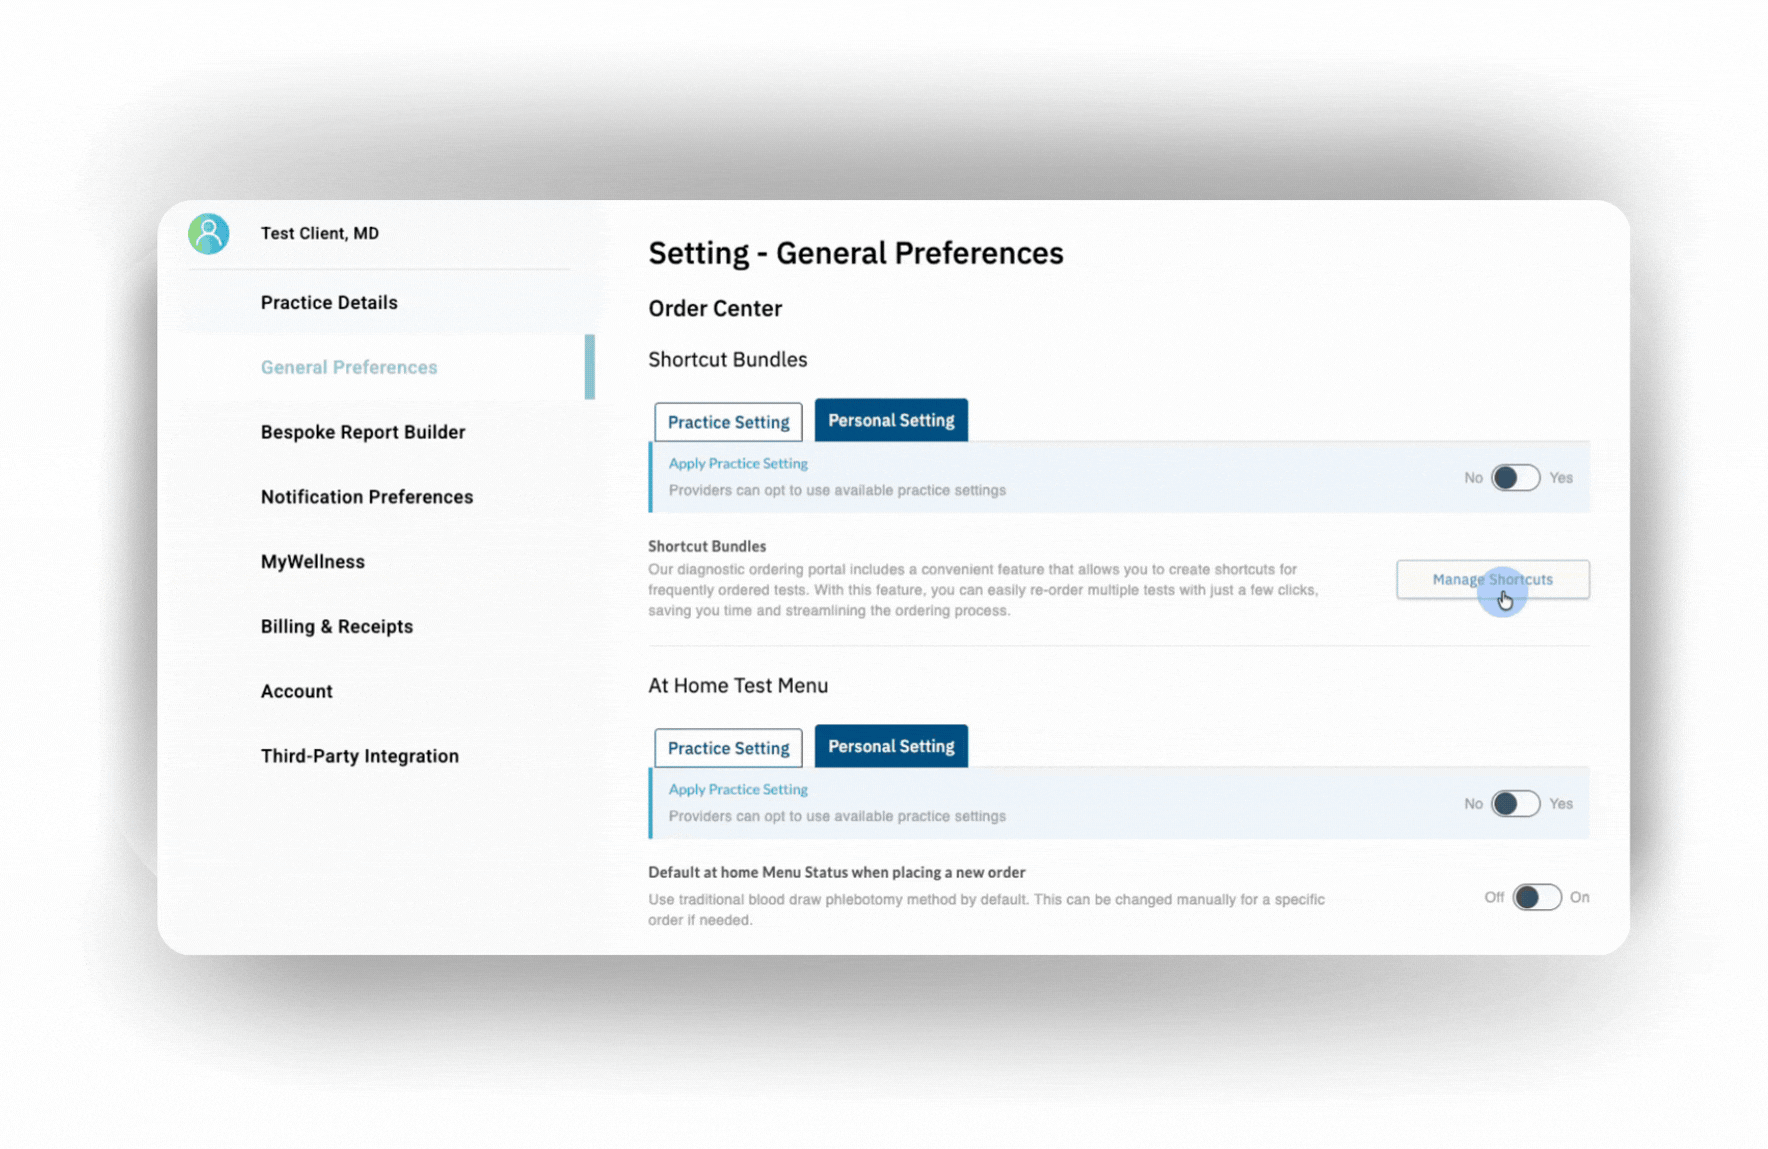
Task: Select At Home Test Personal Setting tab
Action: 891,746
